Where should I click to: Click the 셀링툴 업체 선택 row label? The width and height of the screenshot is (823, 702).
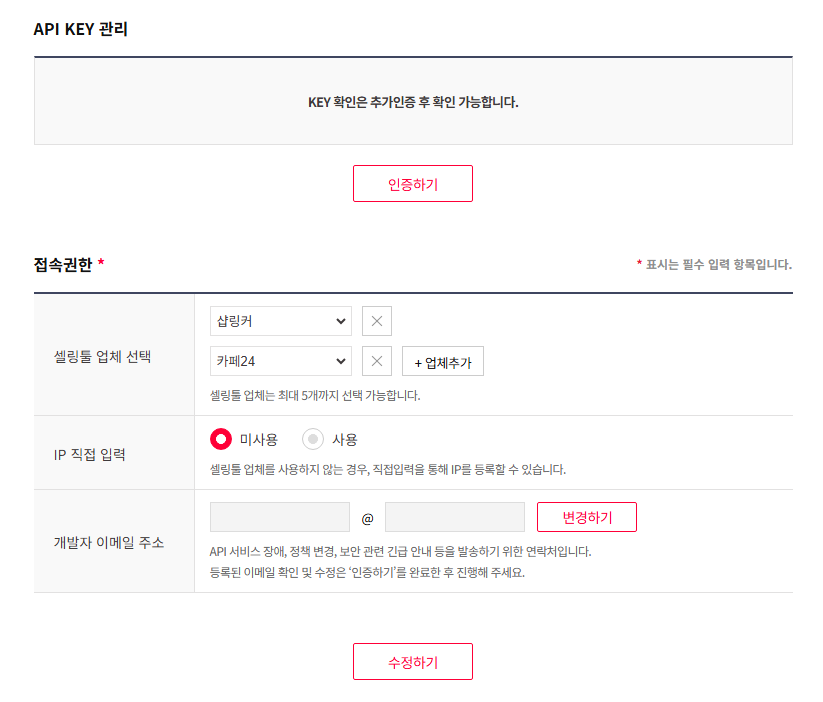(x=102, y=355)
